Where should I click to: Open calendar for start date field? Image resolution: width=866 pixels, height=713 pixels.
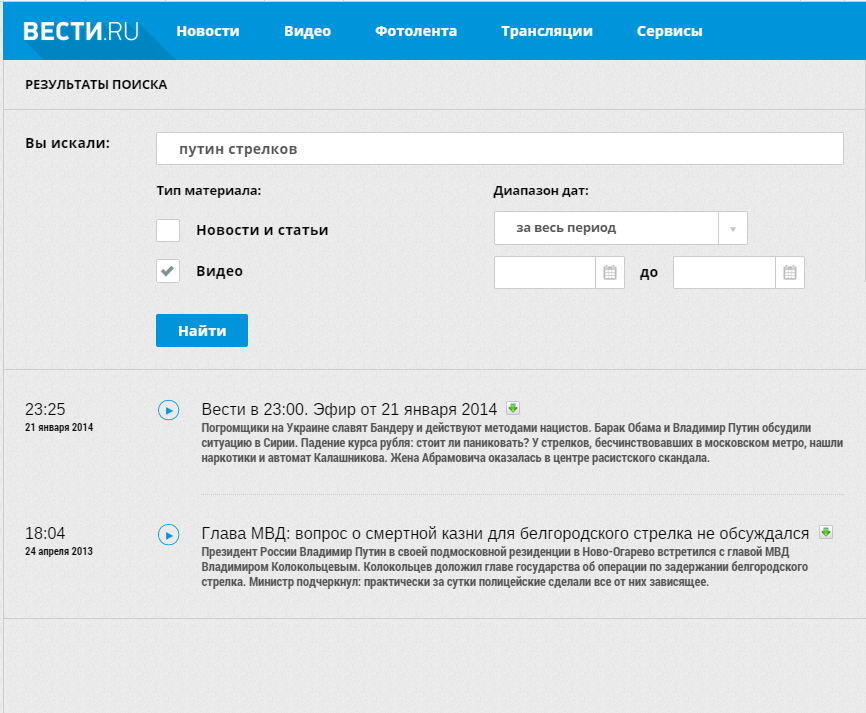pos(610,272)
